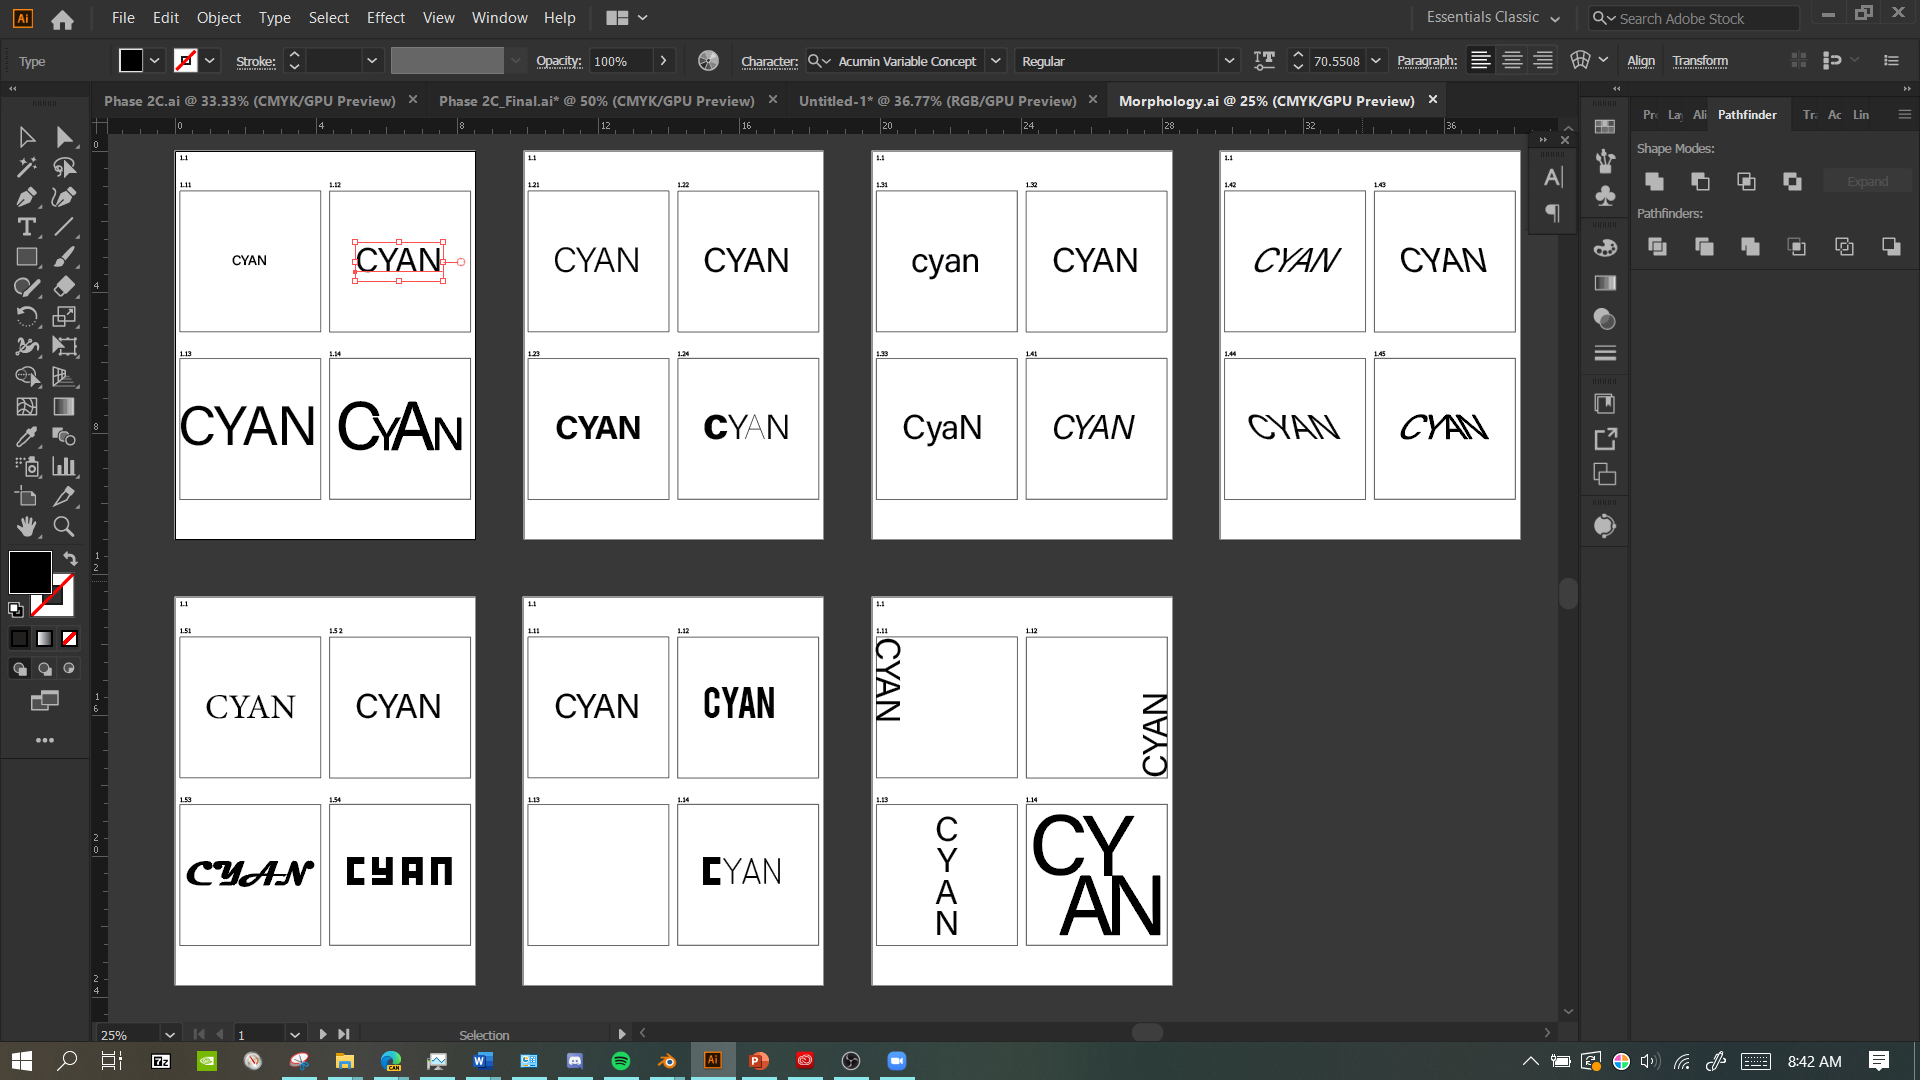The image size is (1920, 1080).
Task: Toggle align text right
Action: click(1543, 61)
